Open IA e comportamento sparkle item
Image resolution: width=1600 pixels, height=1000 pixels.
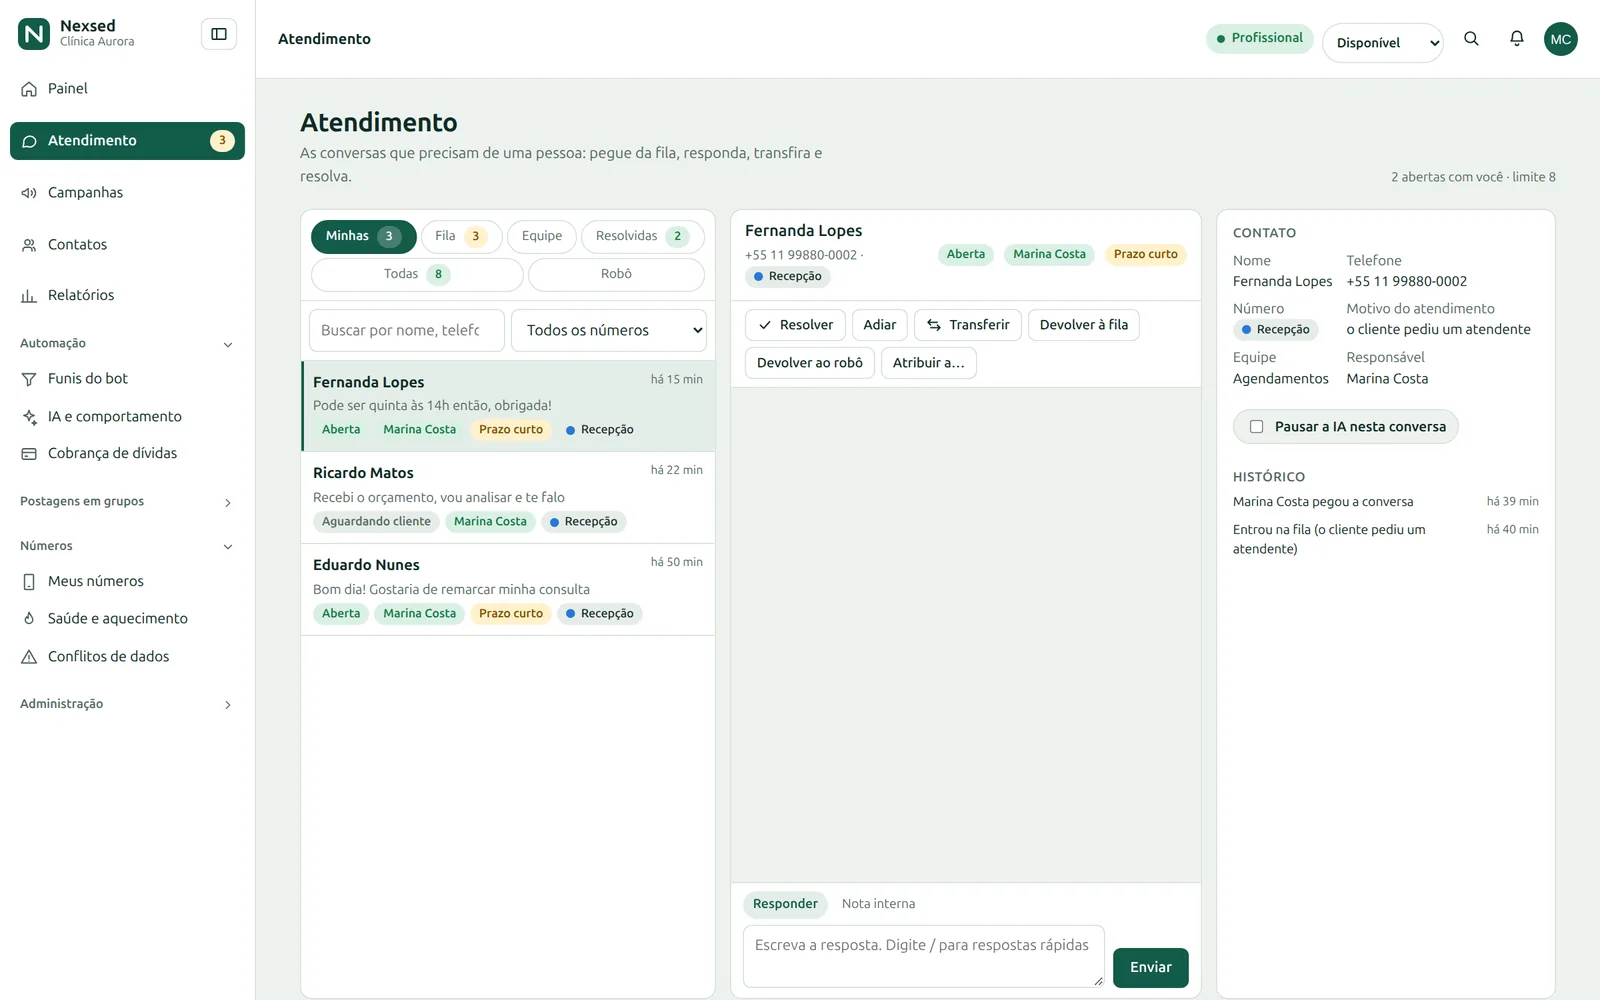pos(128,417)
